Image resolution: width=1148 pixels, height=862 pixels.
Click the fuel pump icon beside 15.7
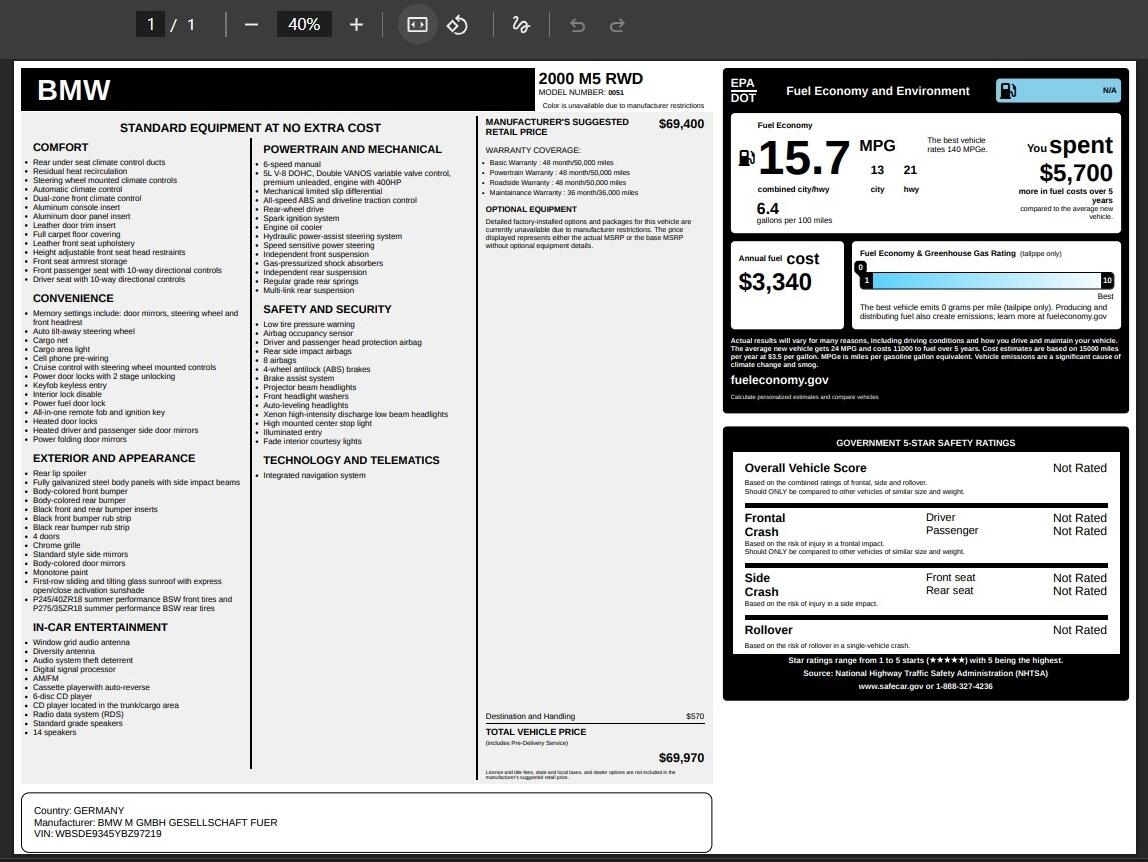pyautogui.click(x=746, y=158)
